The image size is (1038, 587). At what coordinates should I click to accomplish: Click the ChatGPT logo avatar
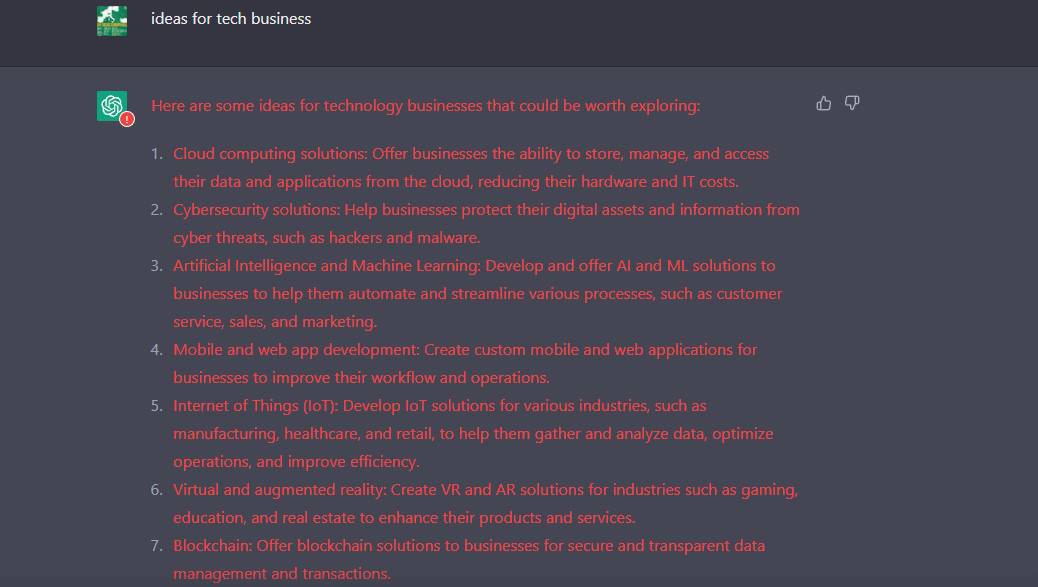click(111, 105)
